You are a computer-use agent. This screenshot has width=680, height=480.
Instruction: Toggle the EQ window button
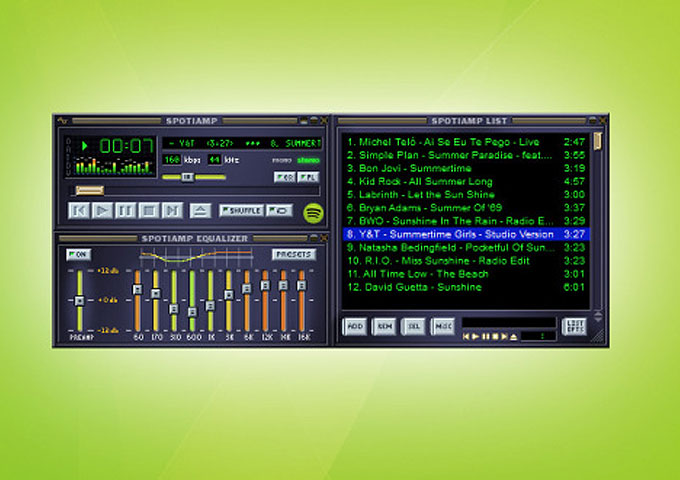click(x=285, y=177)
